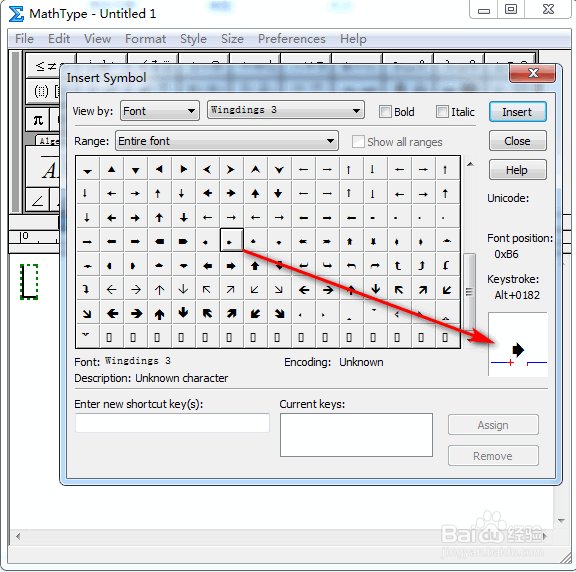
Task: Open the Size menu
Action: 232,39
